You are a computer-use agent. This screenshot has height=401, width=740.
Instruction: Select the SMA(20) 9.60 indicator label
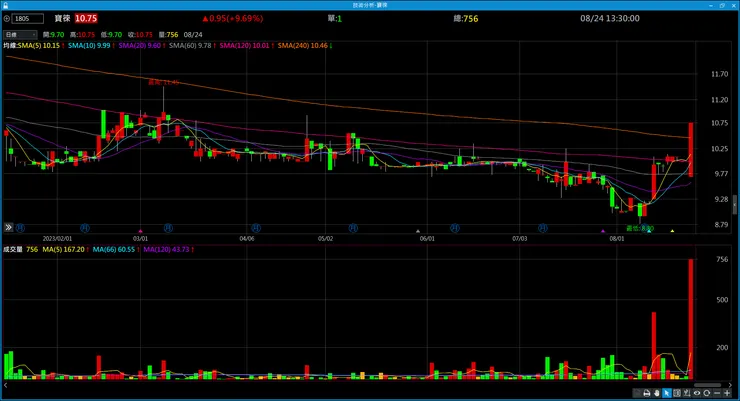140,46
